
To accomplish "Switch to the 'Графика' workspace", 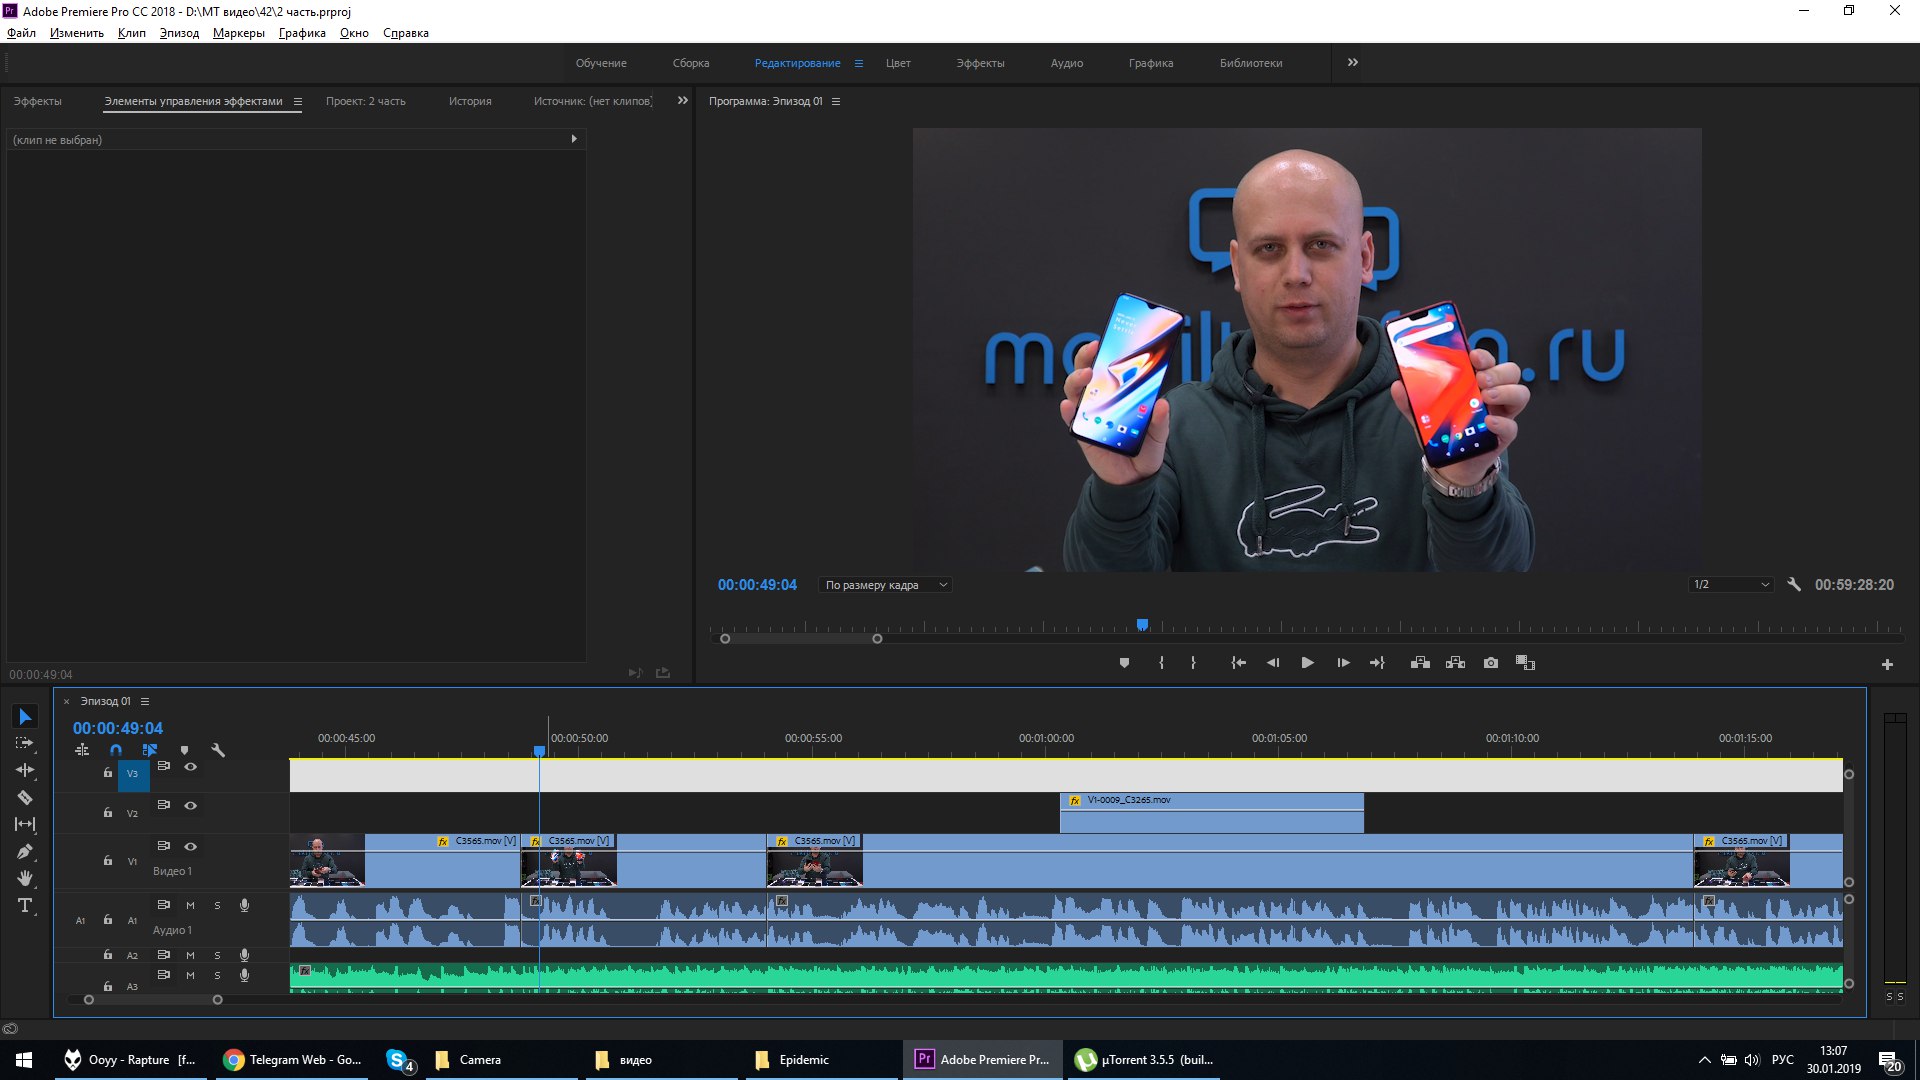I will click(x=1151, y=63).
